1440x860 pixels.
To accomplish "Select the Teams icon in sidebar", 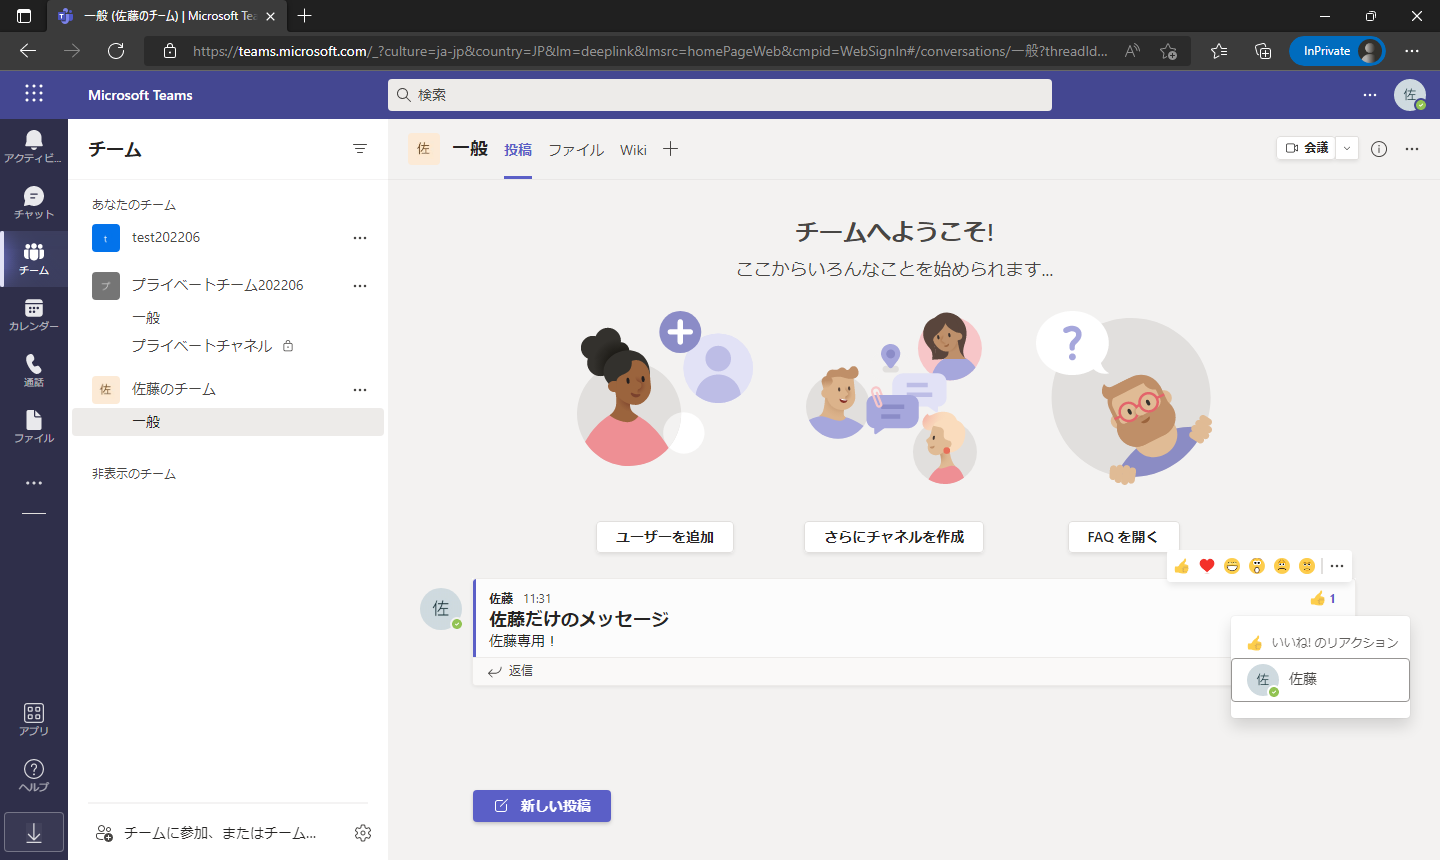I will [33, 258].
